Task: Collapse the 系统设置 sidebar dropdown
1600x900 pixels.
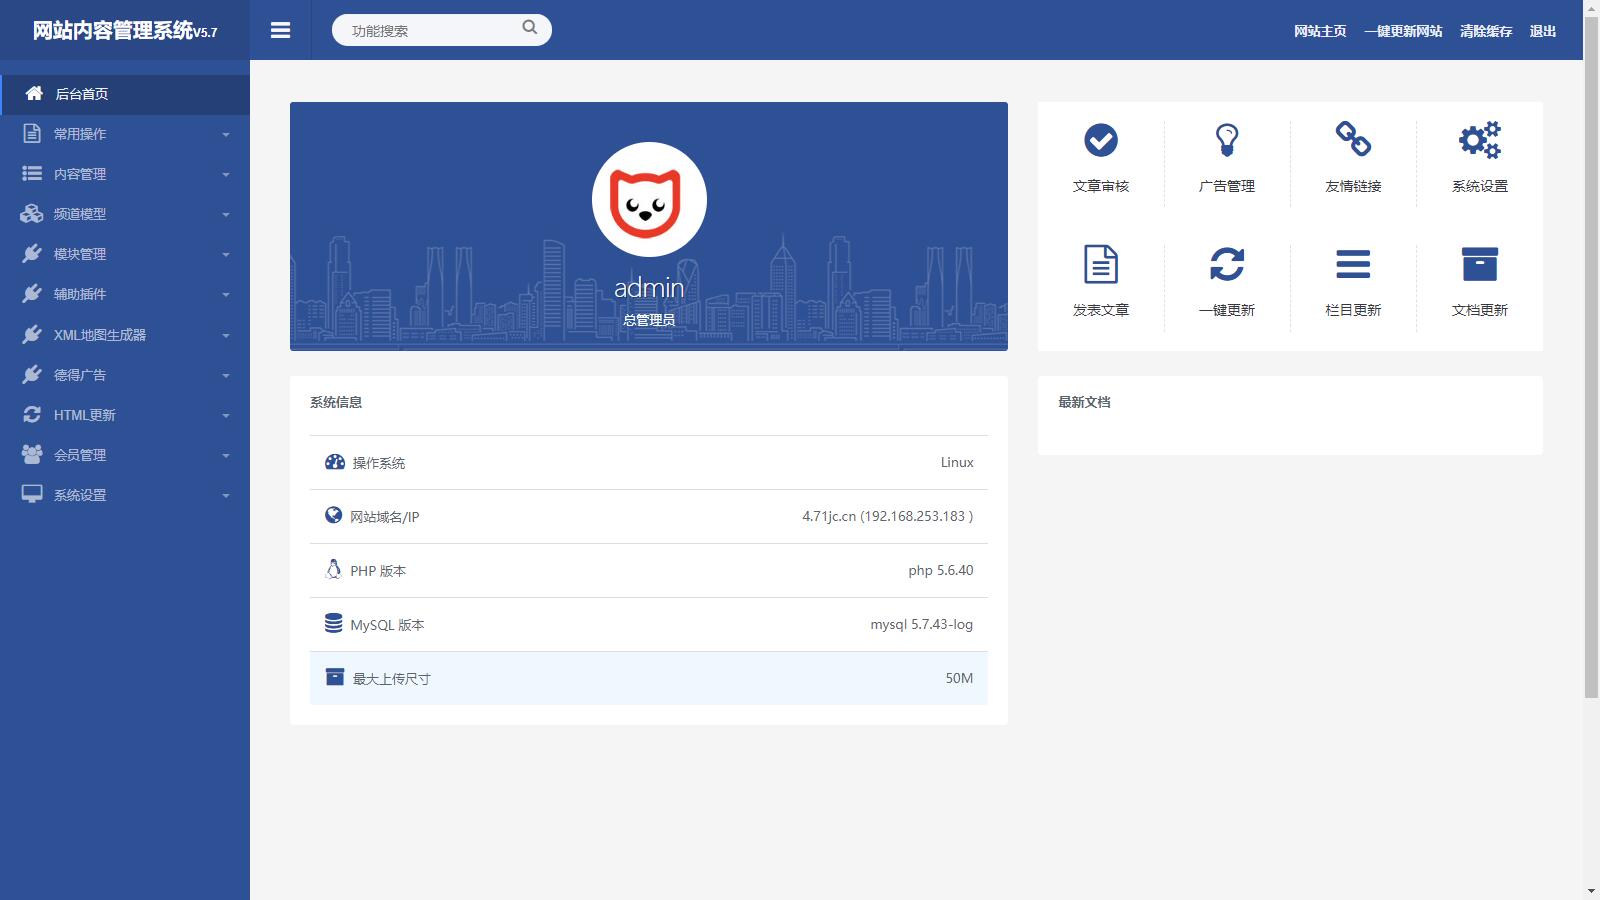Action: [x=125, y=494]
